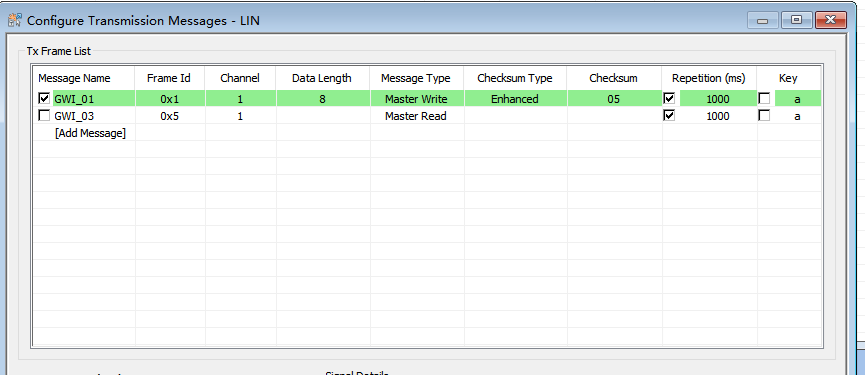Minimize the Configure Transmission Messages window
Screen dimensions: 865x375
pyautogui.click(x=763, y=20)
